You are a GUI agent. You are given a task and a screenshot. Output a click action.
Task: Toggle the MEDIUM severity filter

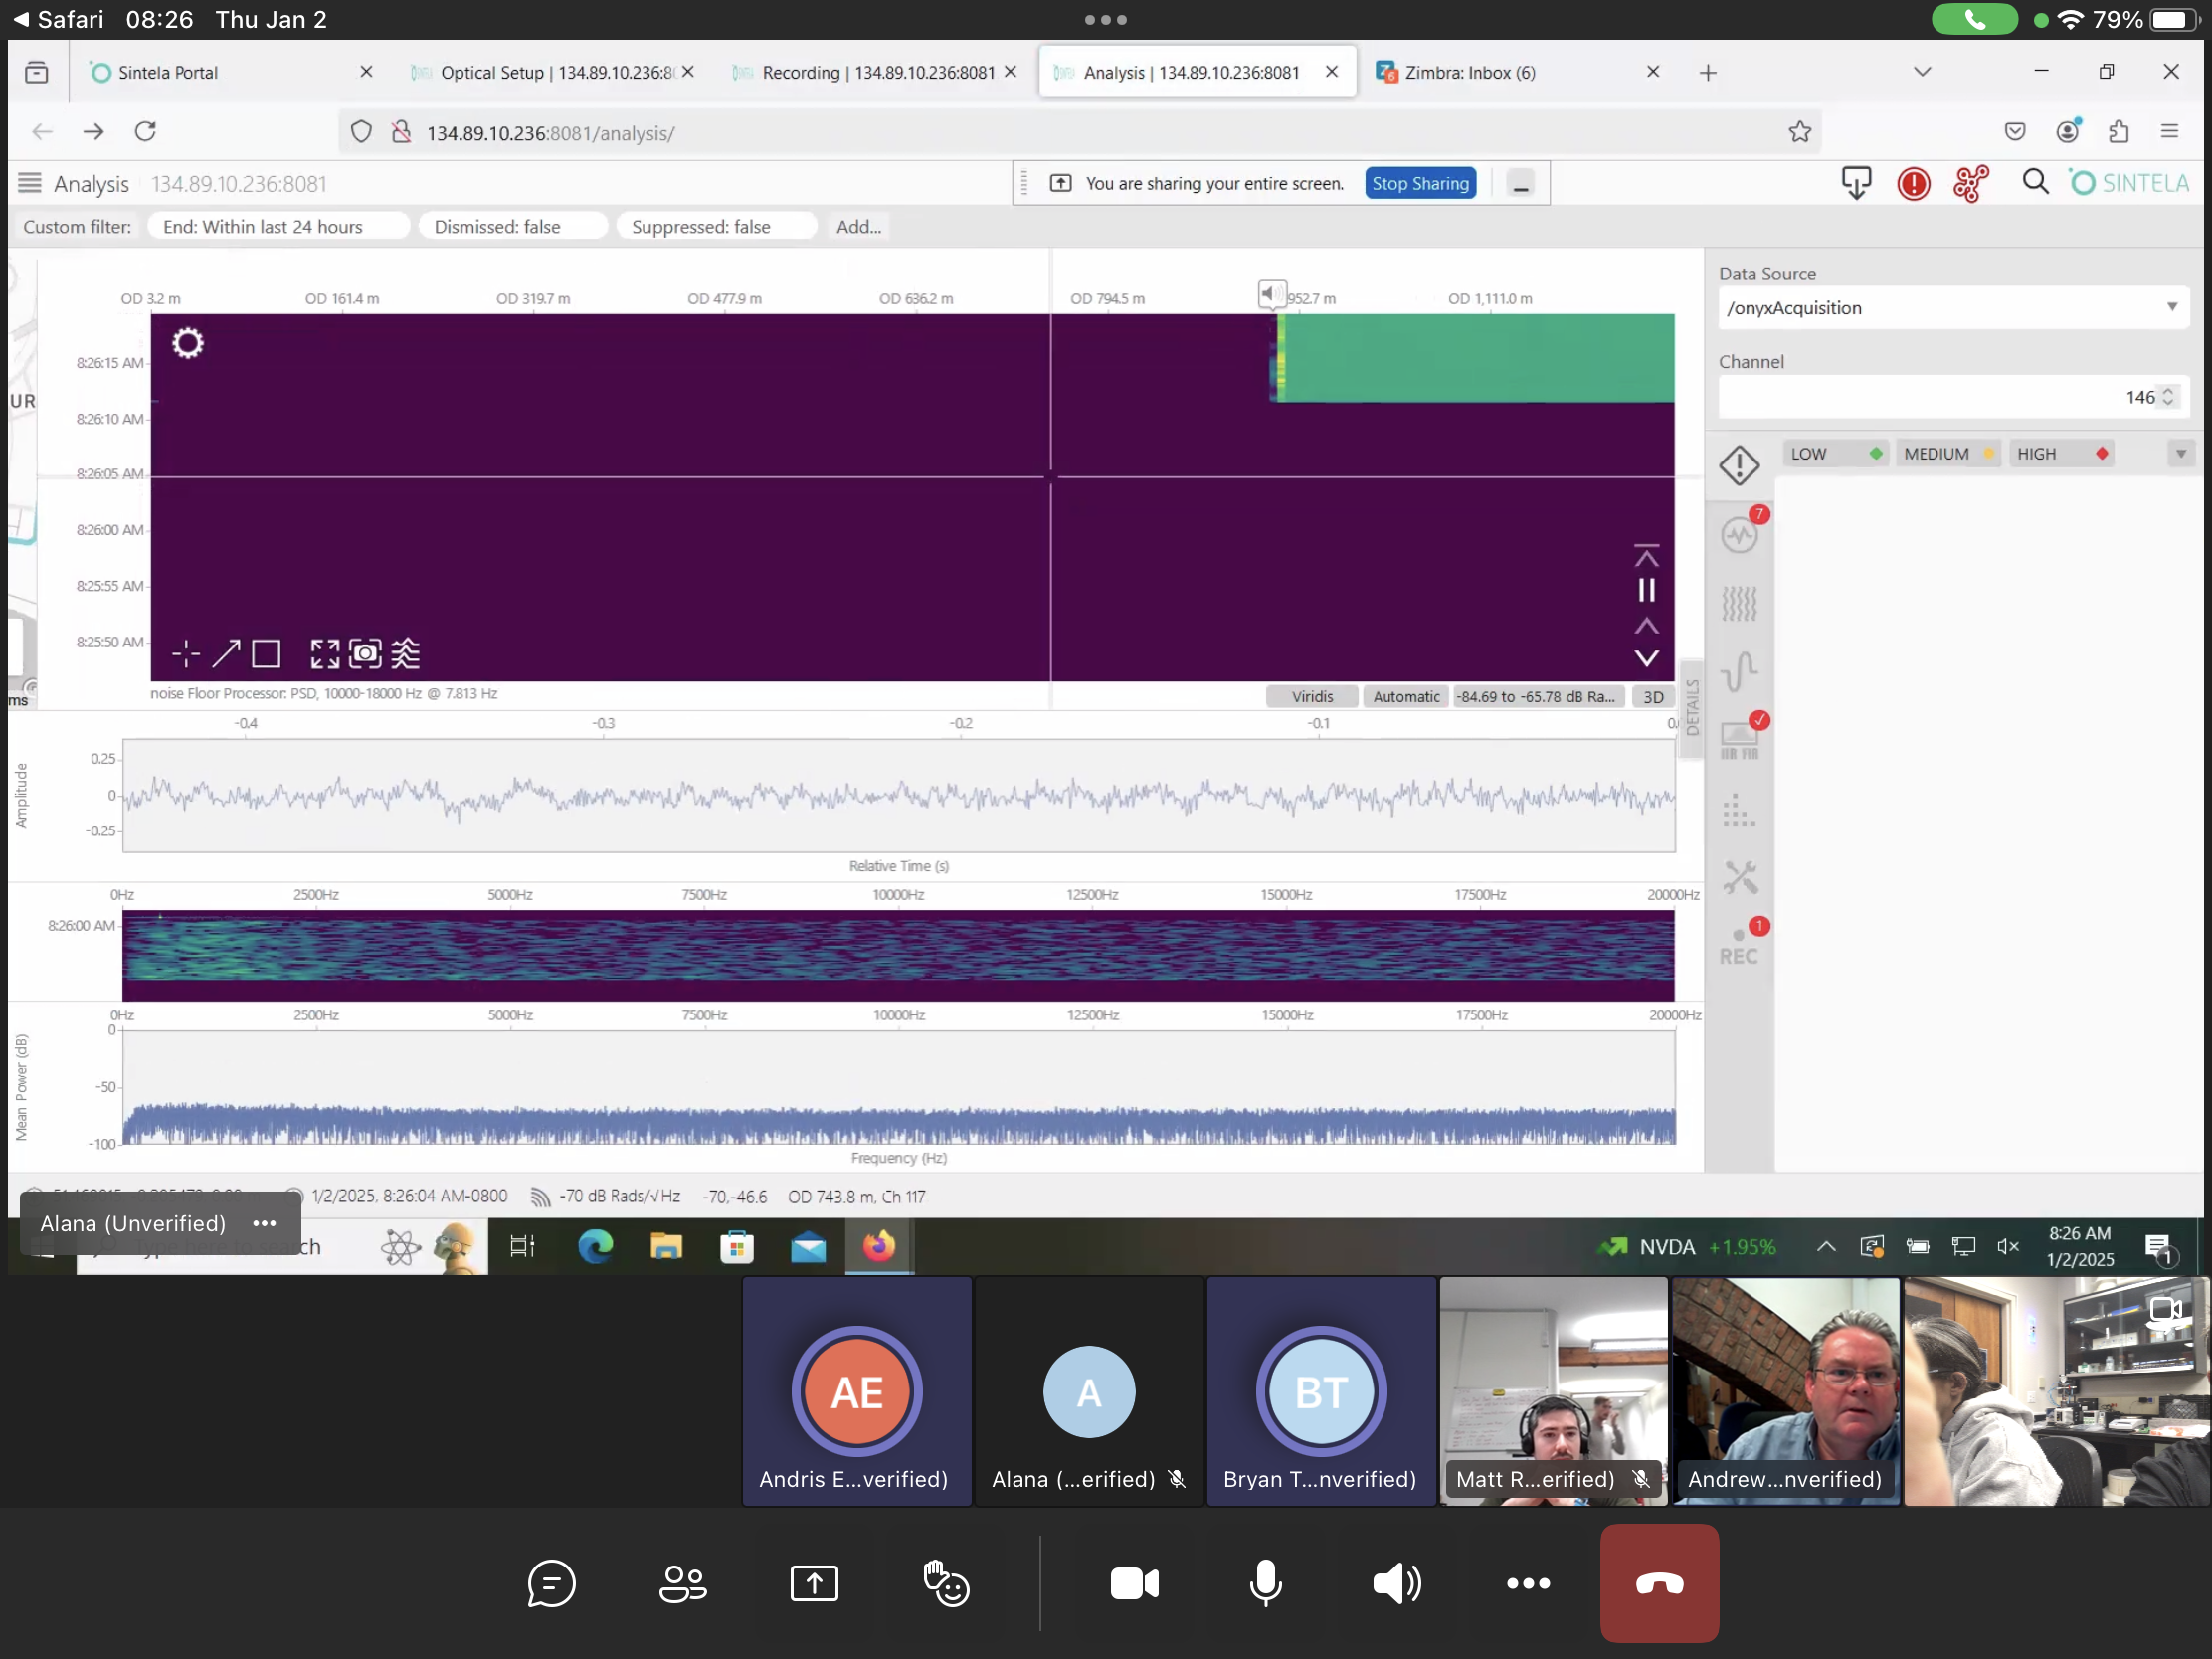pyautogui.click(x=1948, y=454)
